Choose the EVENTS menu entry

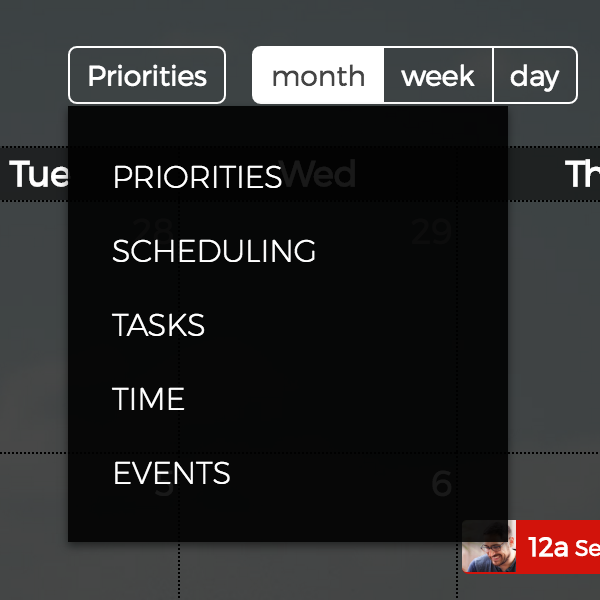(x=171, y=473)
